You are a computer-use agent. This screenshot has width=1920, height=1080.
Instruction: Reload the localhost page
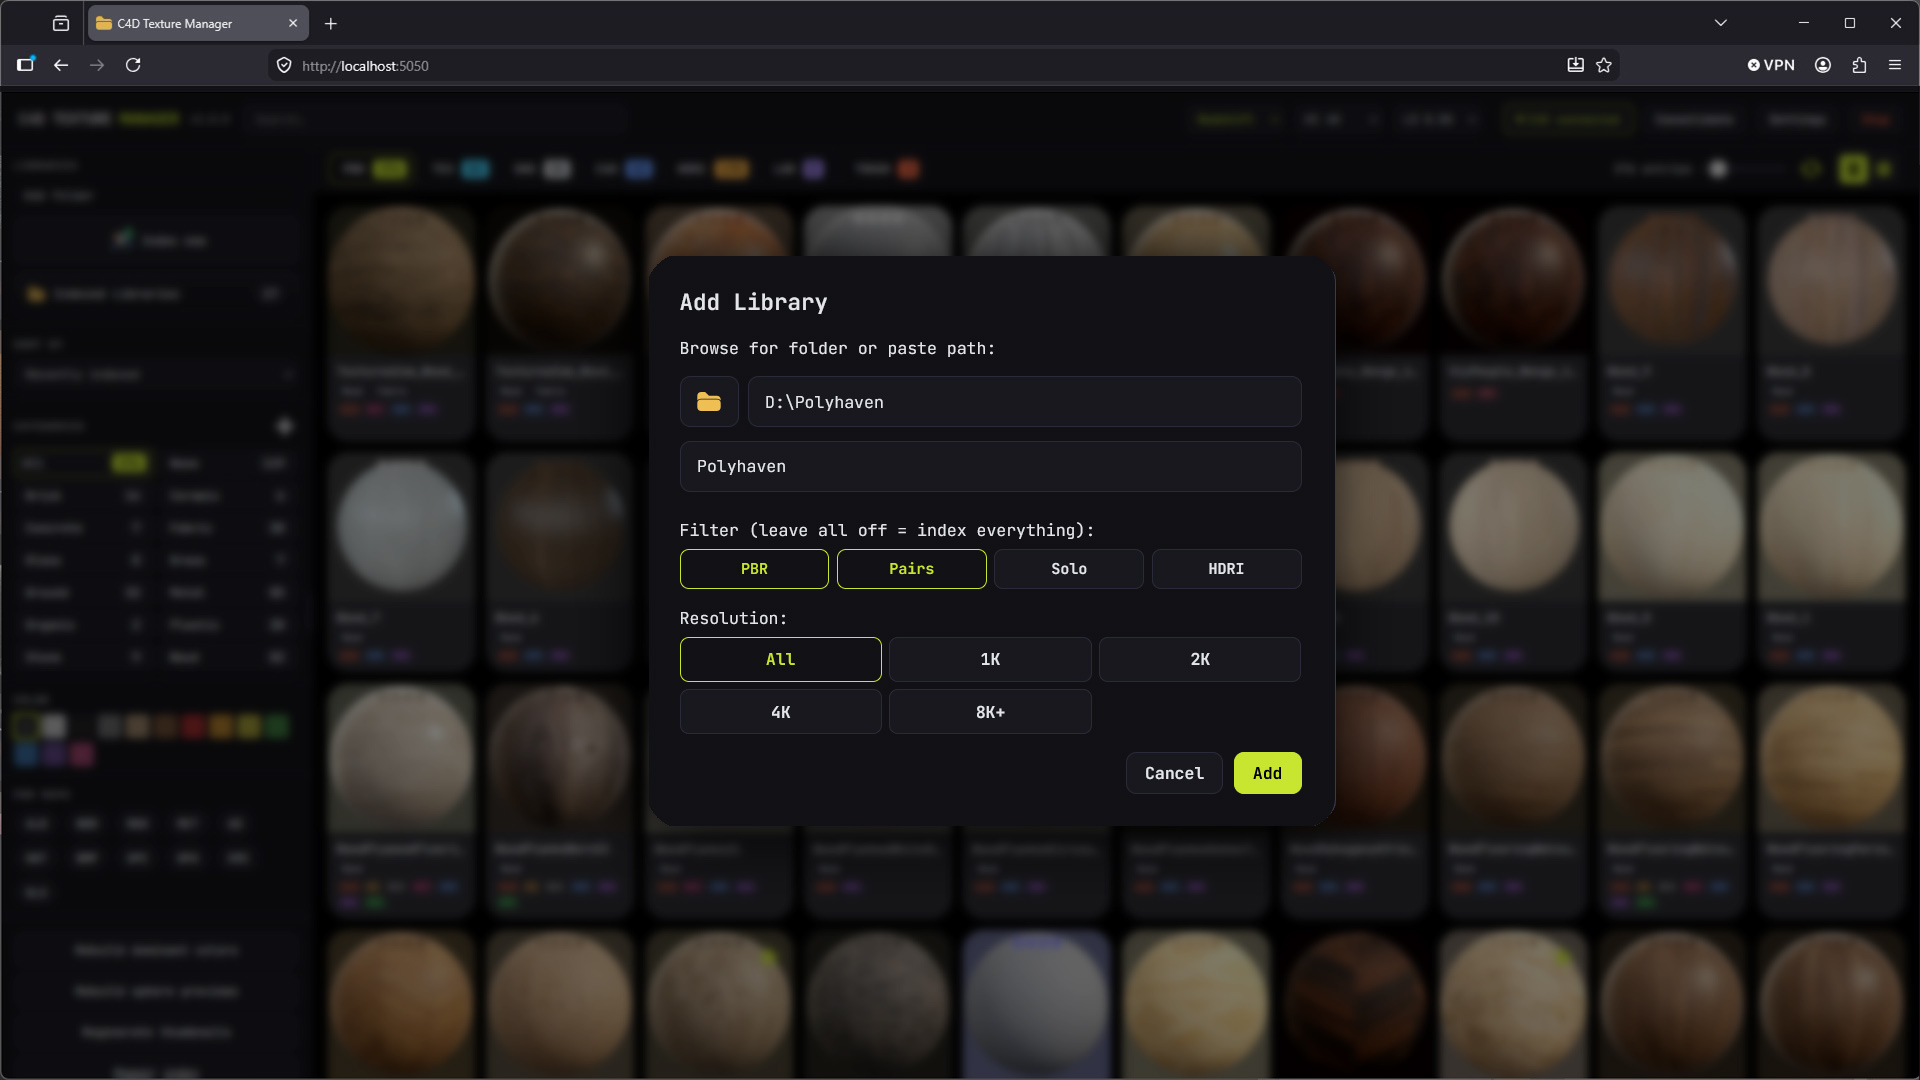click(133, 65)
